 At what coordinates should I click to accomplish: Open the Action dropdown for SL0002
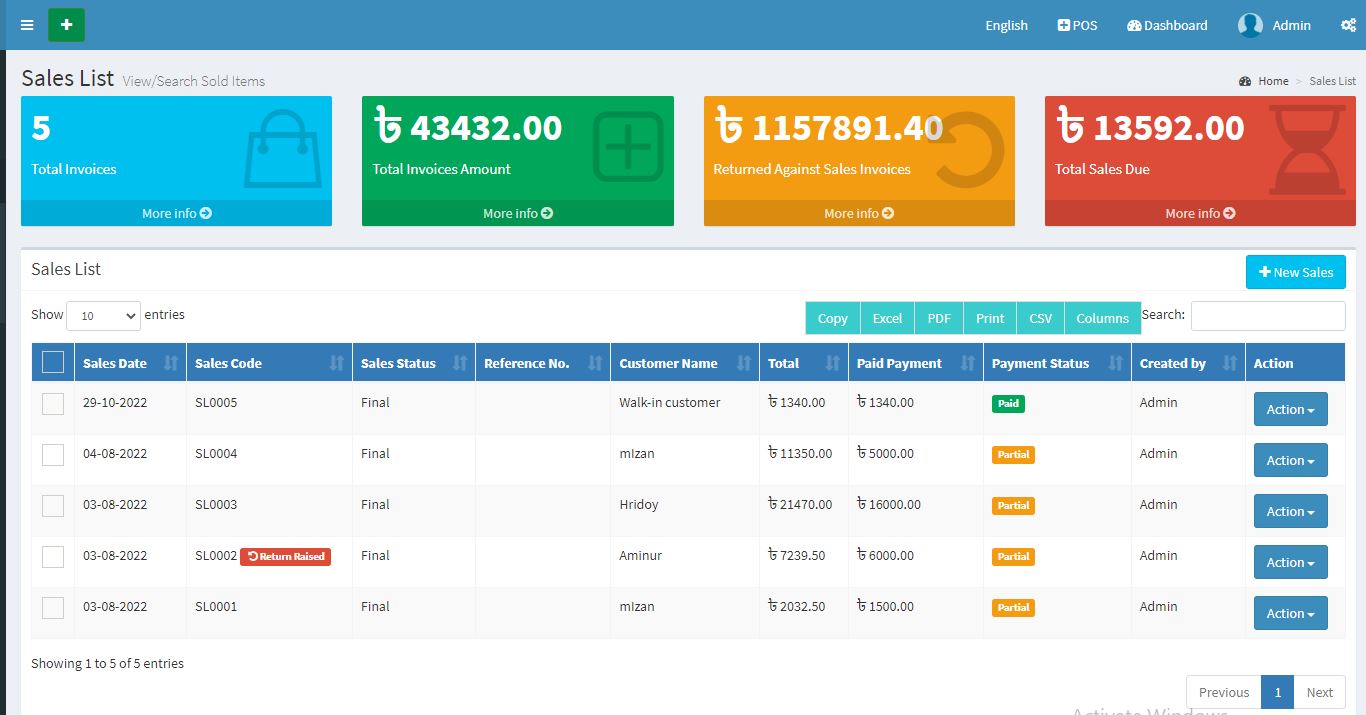point(1290,562)
